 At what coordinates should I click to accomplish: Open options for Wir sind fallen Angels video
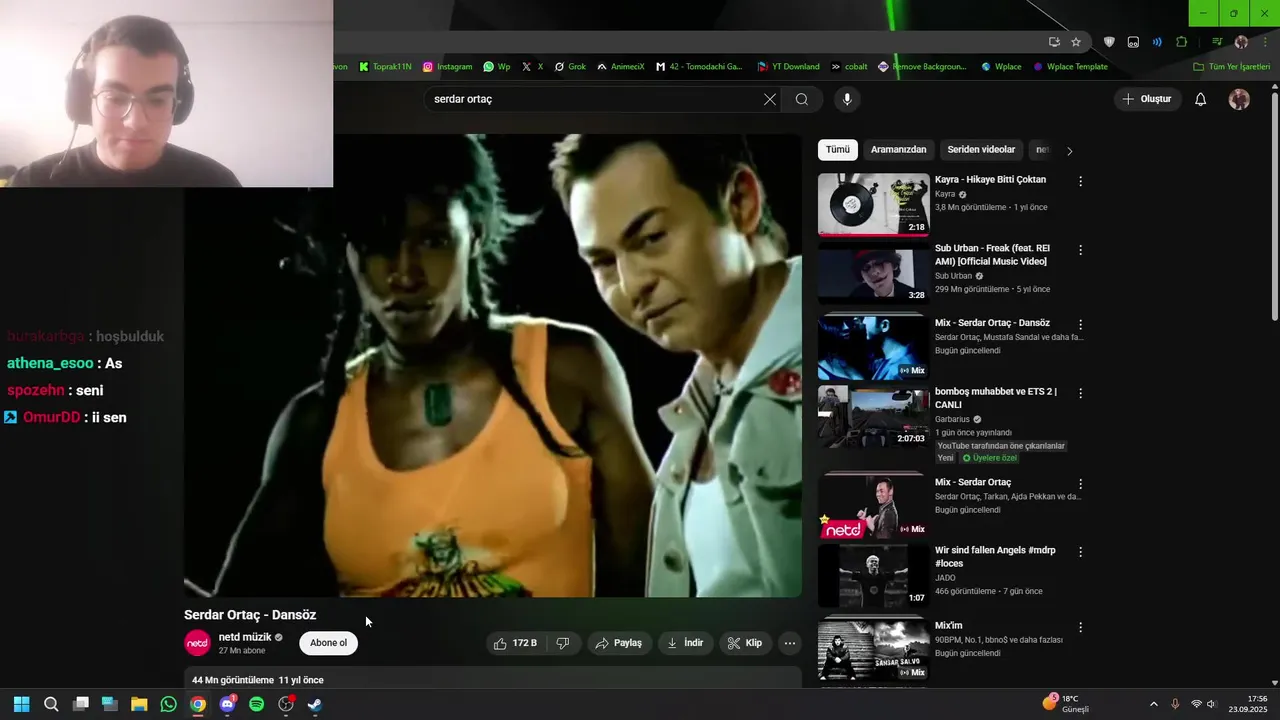pyautogui.click(x=1080, y=552)
